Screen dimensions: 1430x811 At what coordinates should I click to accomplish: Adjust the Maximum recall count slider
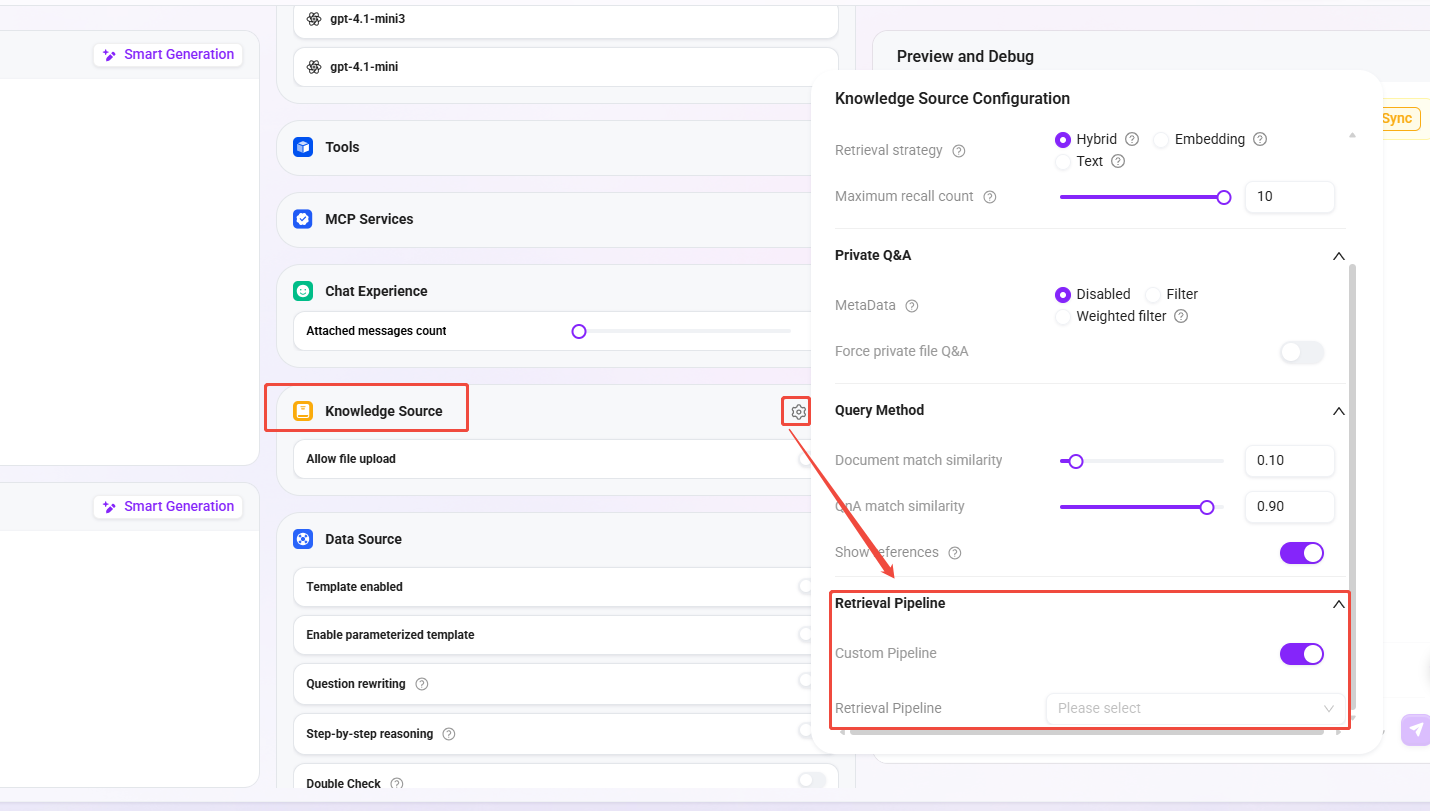pyautogui.click(x=1224, y=197)
